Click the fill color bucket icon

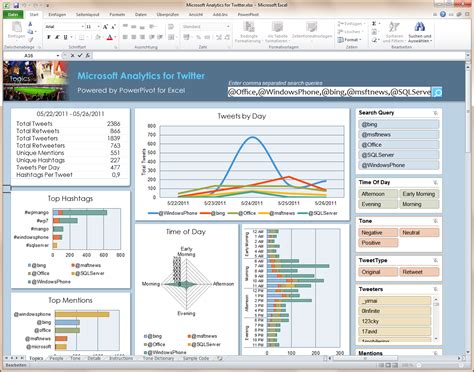(x=98, y=37)
